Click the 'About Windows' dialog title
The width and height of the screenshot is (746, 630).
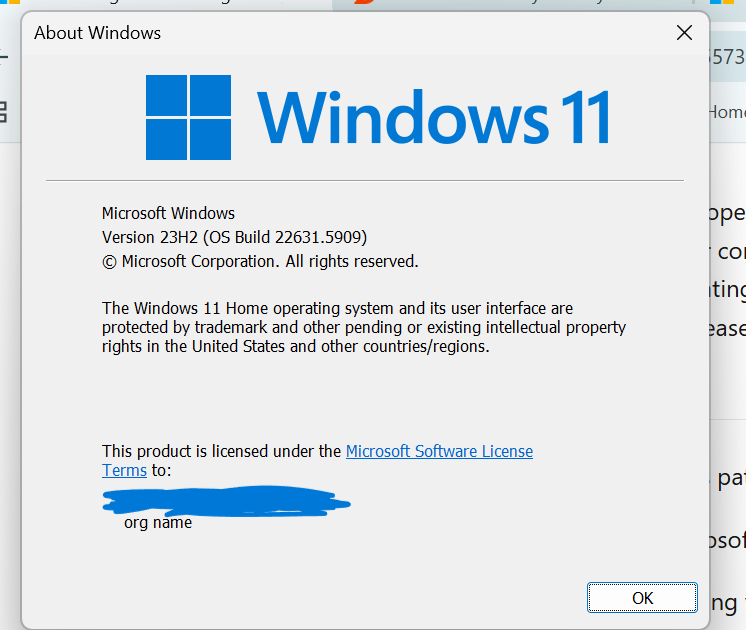(x=98, y=33)
